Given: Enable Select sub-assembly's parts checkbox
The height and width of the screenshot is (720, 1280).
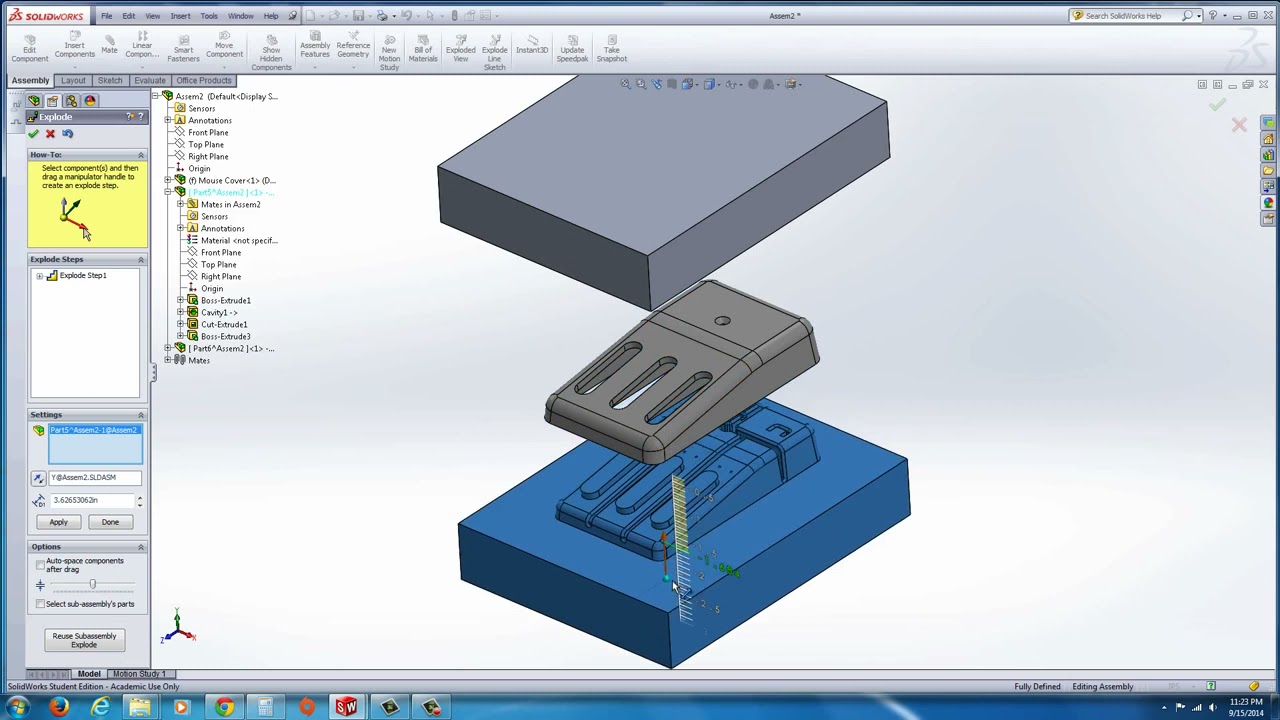Looking at the screenshot, I should coord(40,604).
